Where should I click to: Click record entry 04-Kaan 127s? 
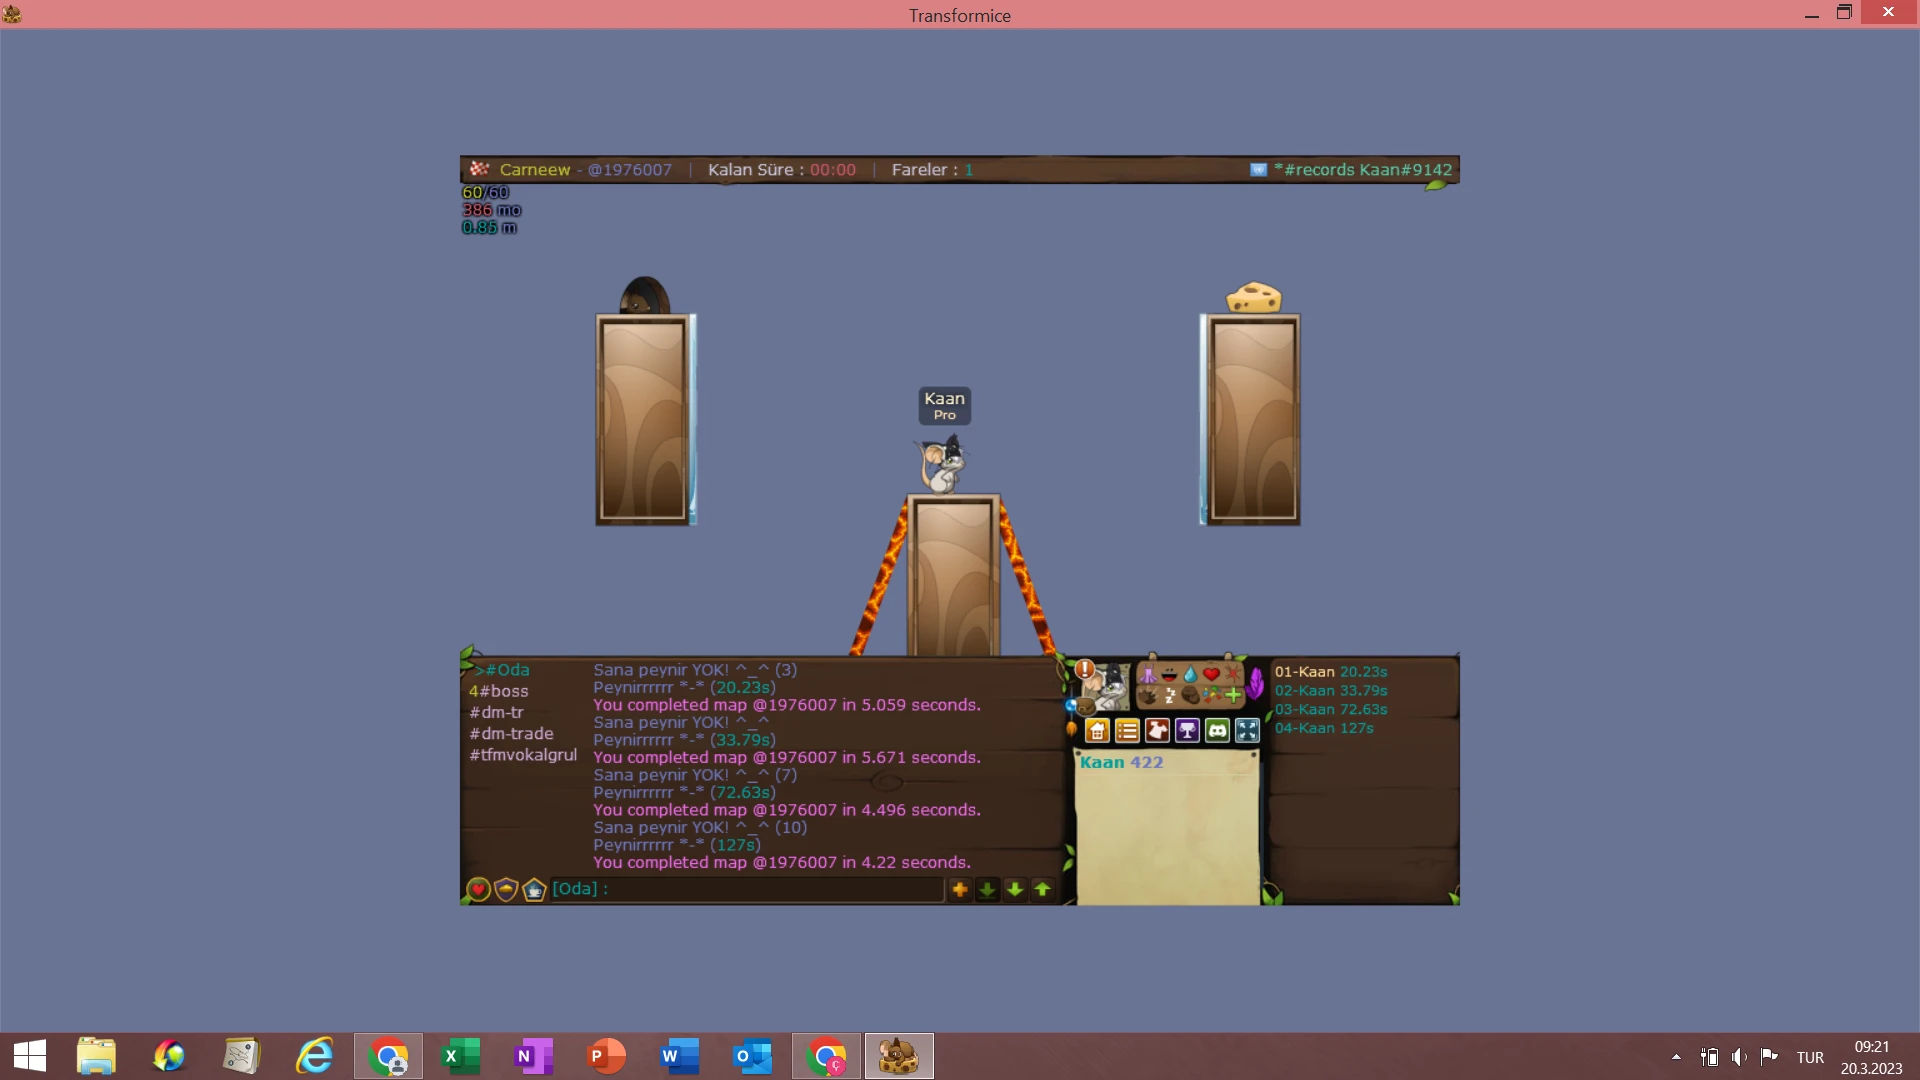point(1324,729)
